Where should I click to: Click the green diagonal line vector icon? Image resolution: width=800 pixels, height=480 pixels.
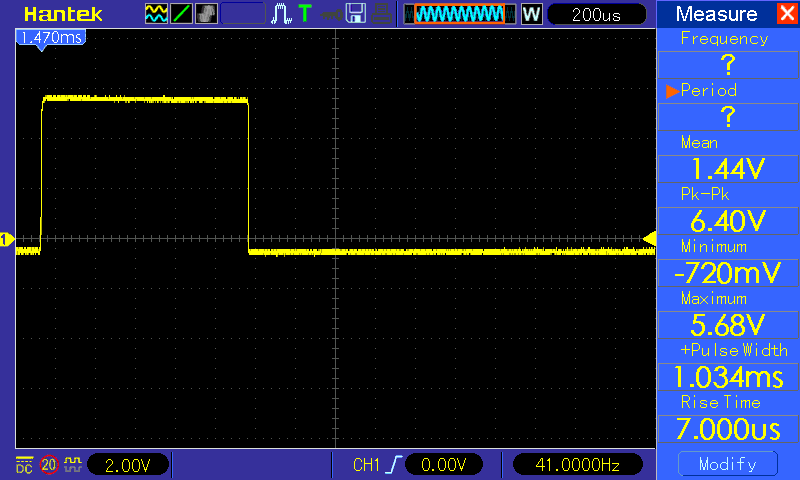(x=182, y=14)
